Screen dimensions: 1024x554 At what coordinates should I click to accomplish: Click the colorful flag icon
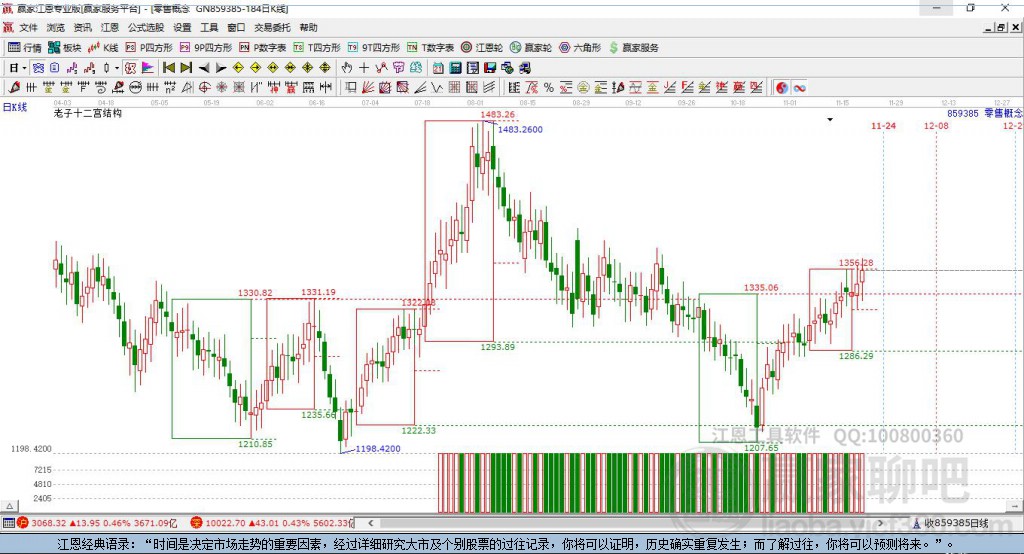148,68
